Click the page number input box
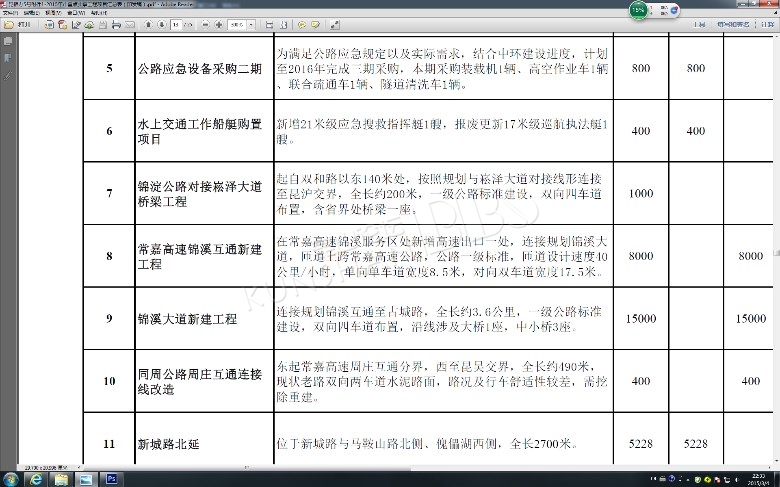This screenshot has width=780, height=487. coord(176,24)
